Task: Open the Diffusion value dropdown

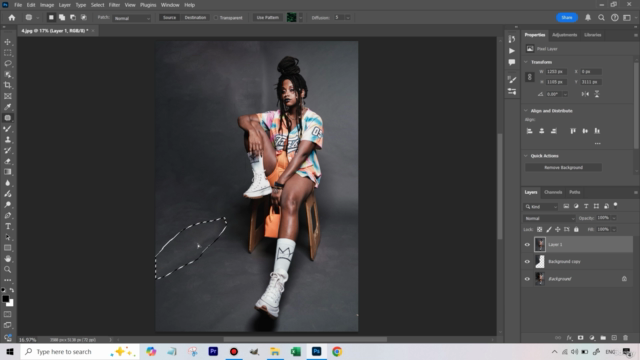Action: point(348,18)
